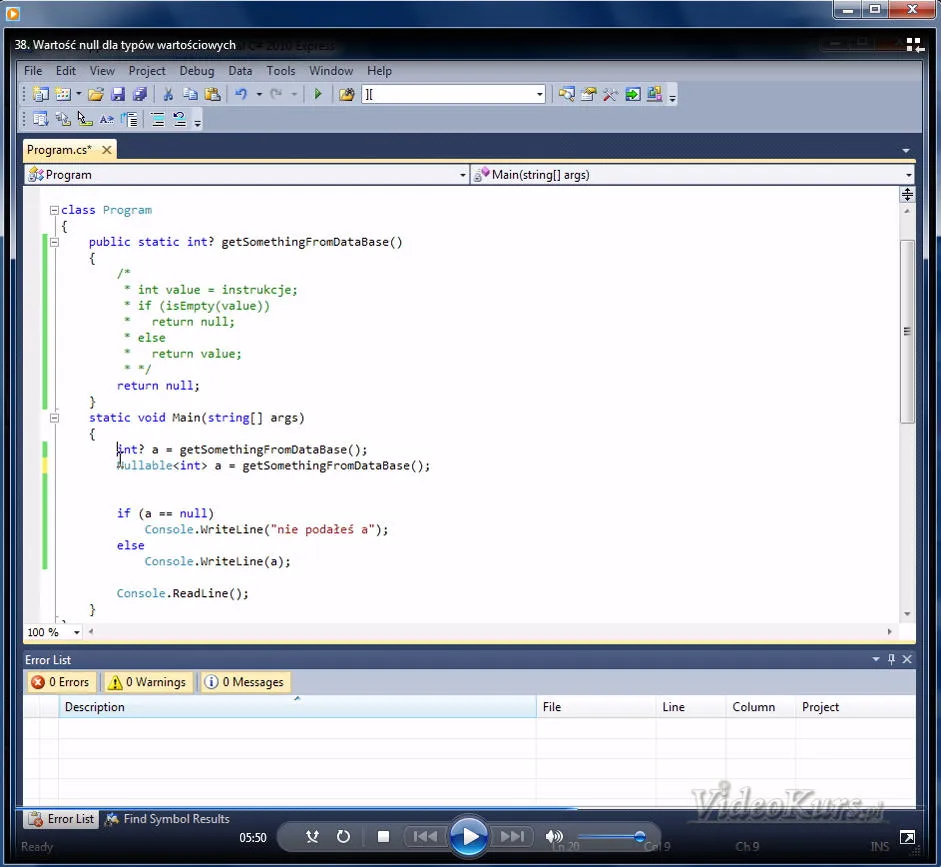Undo the last edit via the toolbar

241,94
